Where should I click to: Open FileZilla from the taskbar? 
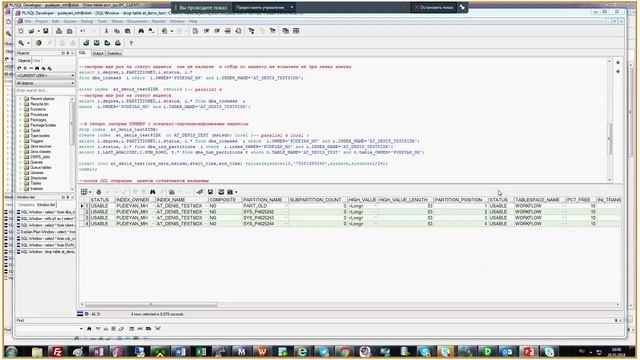[57, 351]
